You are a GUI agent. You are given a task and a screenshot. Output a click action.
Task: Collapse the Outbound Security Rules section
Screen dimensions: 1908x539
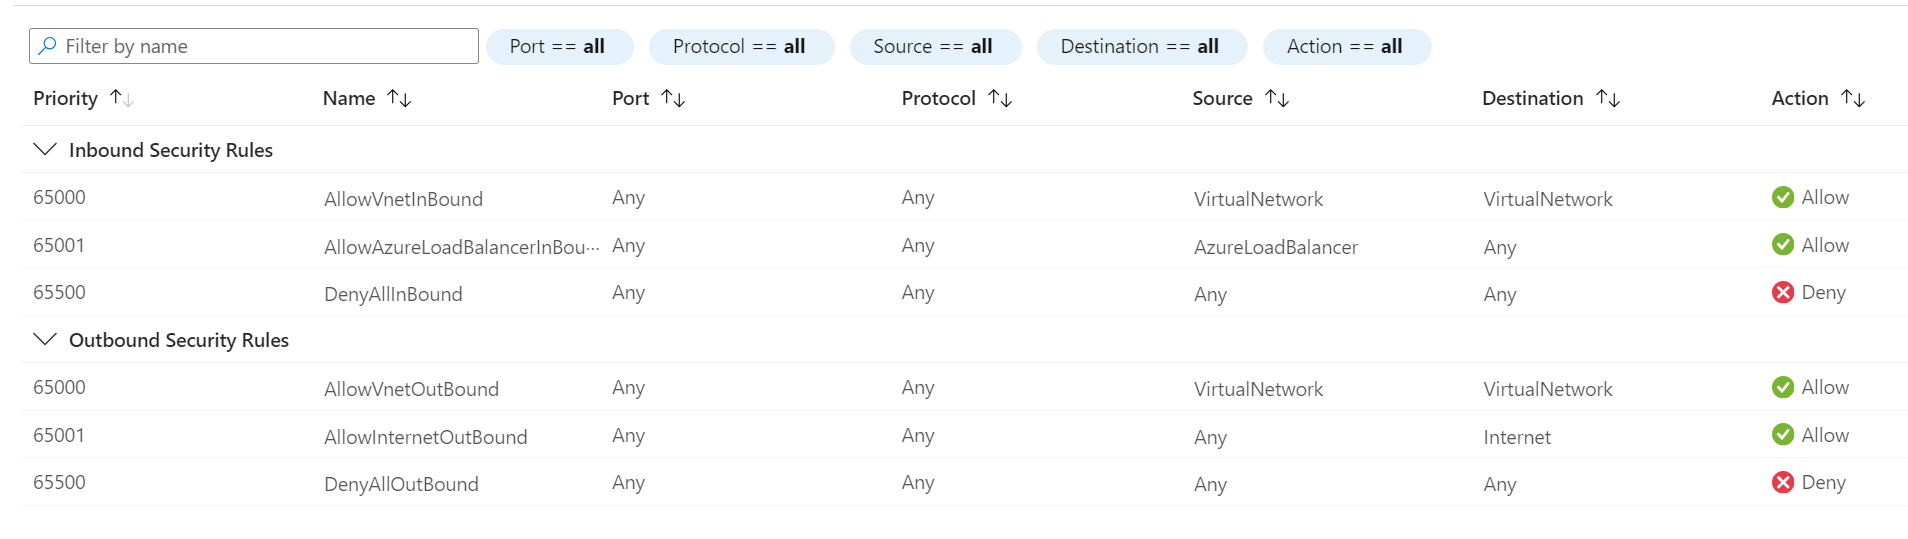pyautogui.click(x=45, y=340)
